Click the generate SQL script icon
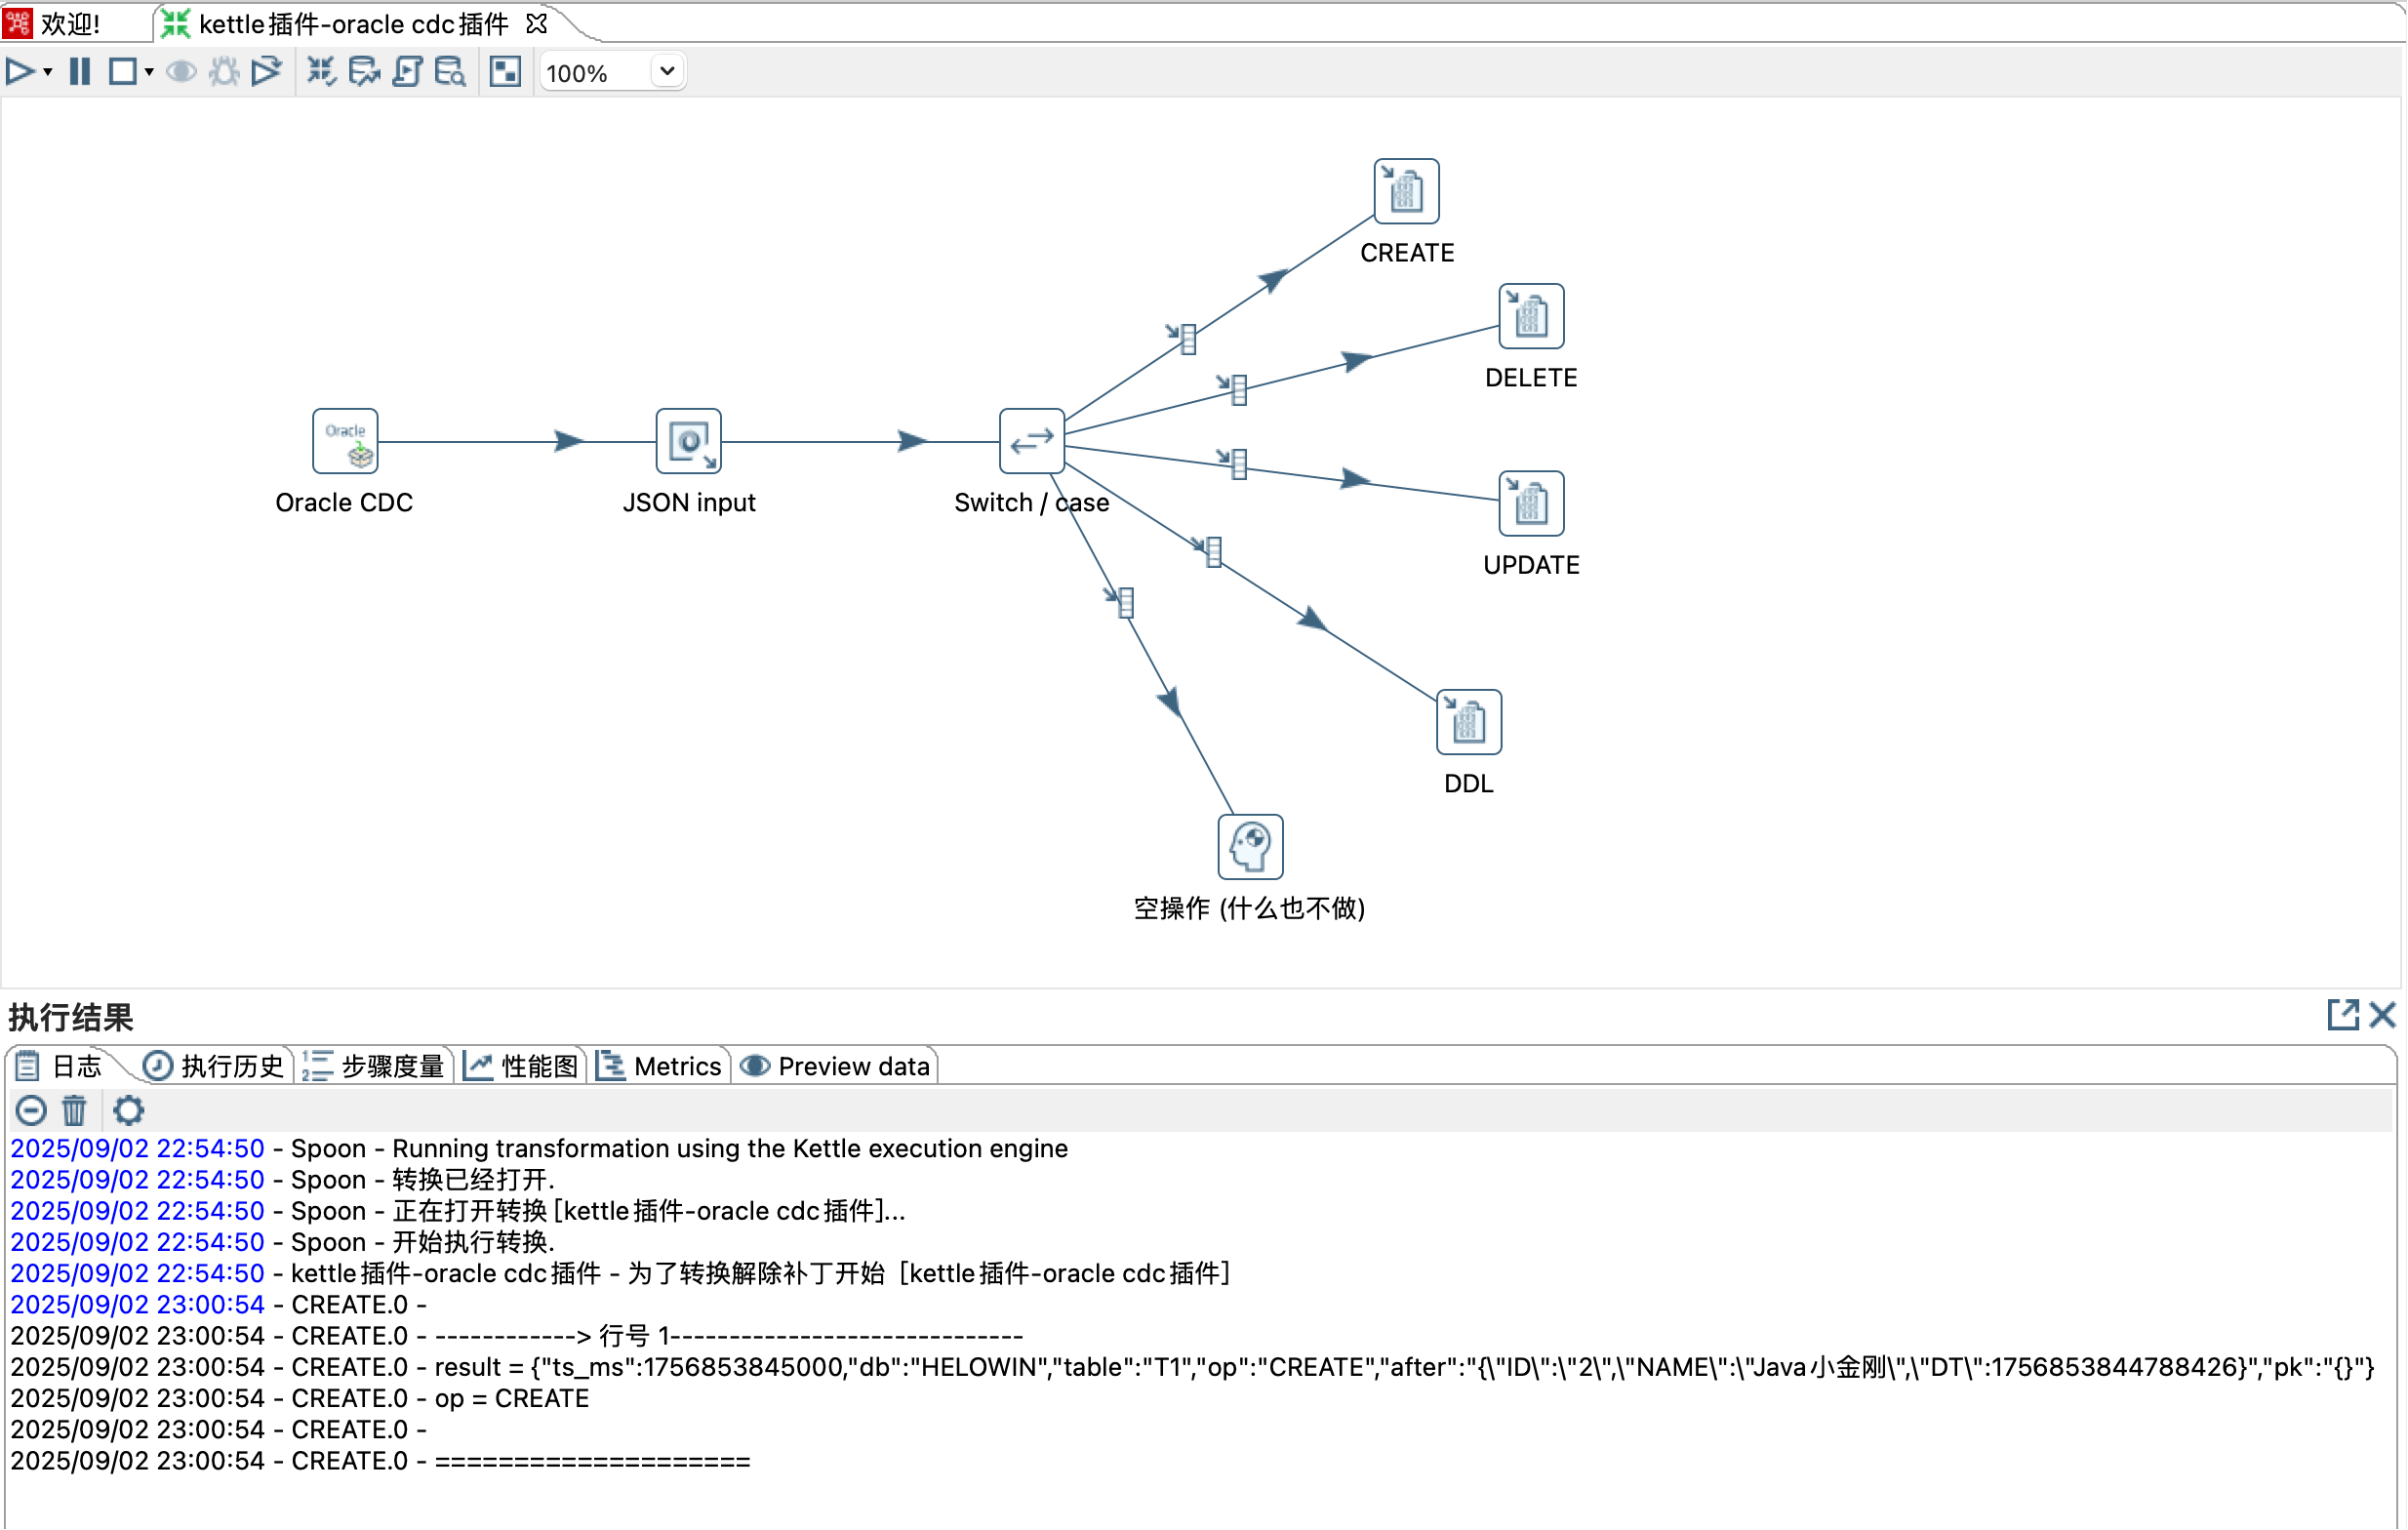This screenshot has width=2408, height=1530. (x=407, y=72)
